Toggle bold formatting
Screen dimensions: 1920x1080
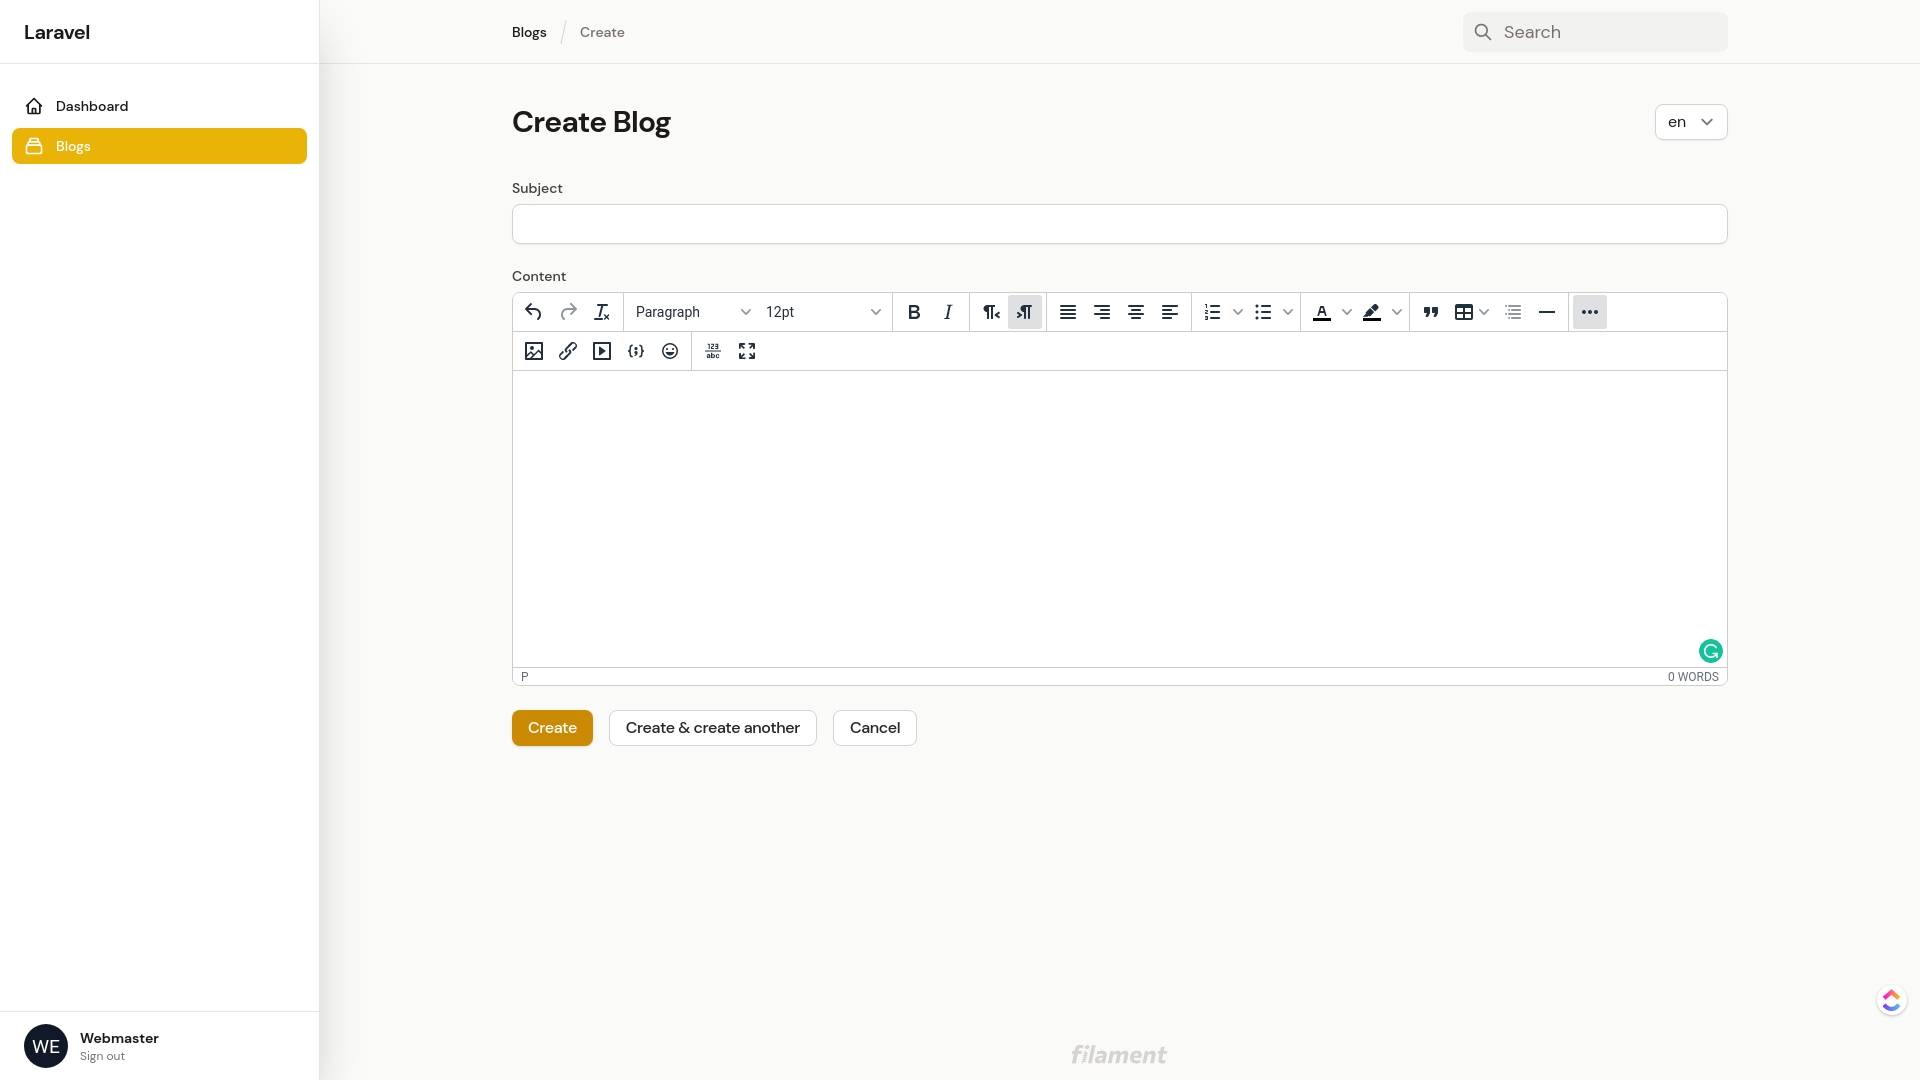(x=914, y=312)
